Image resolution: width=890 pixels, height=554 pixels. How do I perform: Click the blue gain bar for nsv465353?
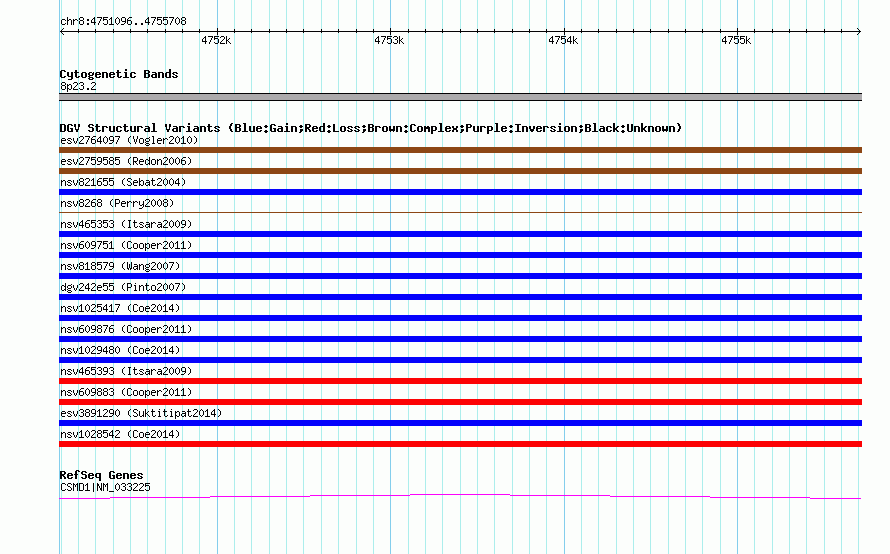coord(460,234)
